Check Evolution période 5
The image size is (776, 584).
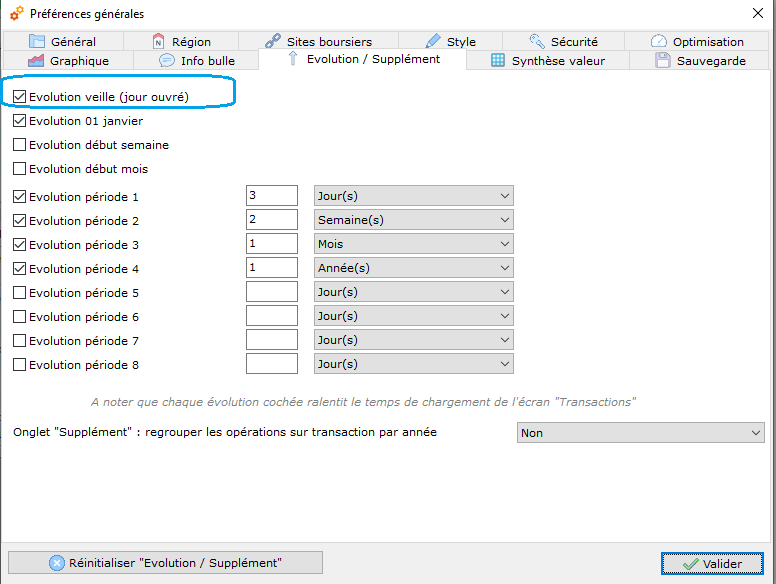coord(19,292)
